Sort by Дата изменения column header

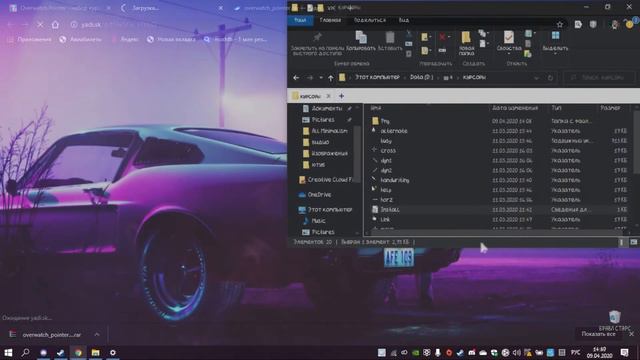tap(515, 108)
